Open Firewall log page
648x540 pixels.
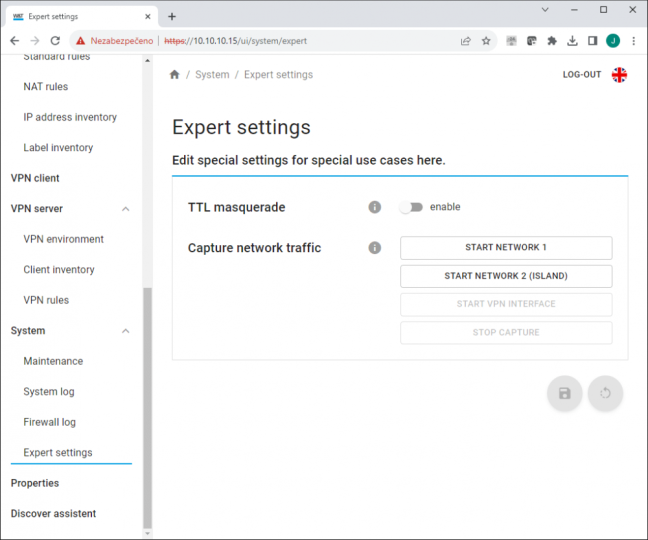[x=49, y=422]
